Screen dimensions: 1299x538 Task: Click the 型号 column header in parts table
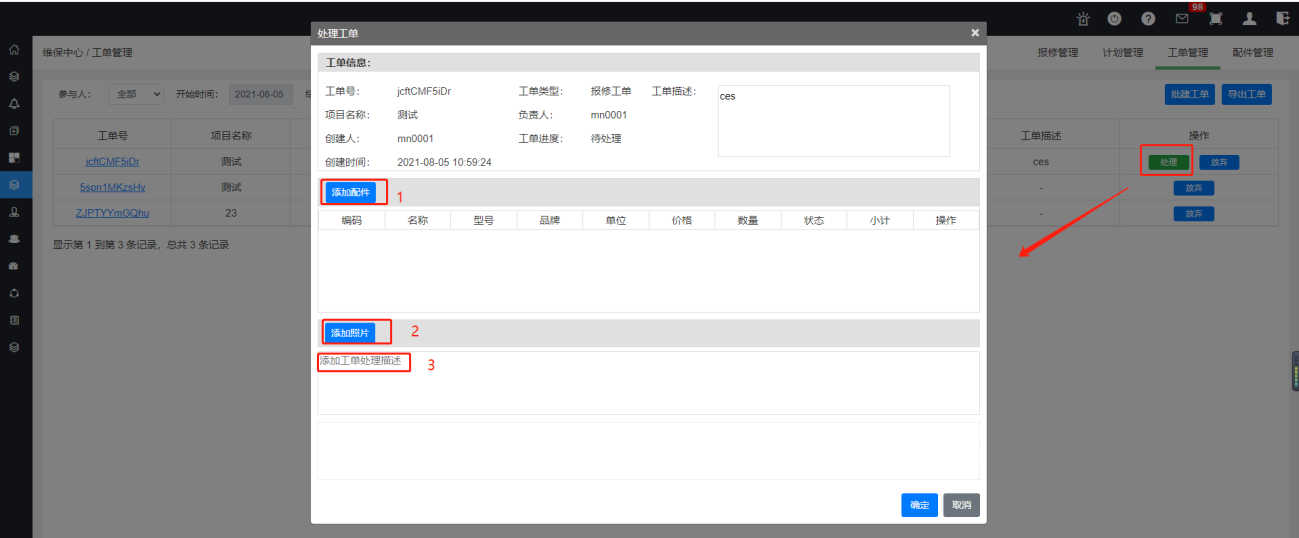coord(483,220)
